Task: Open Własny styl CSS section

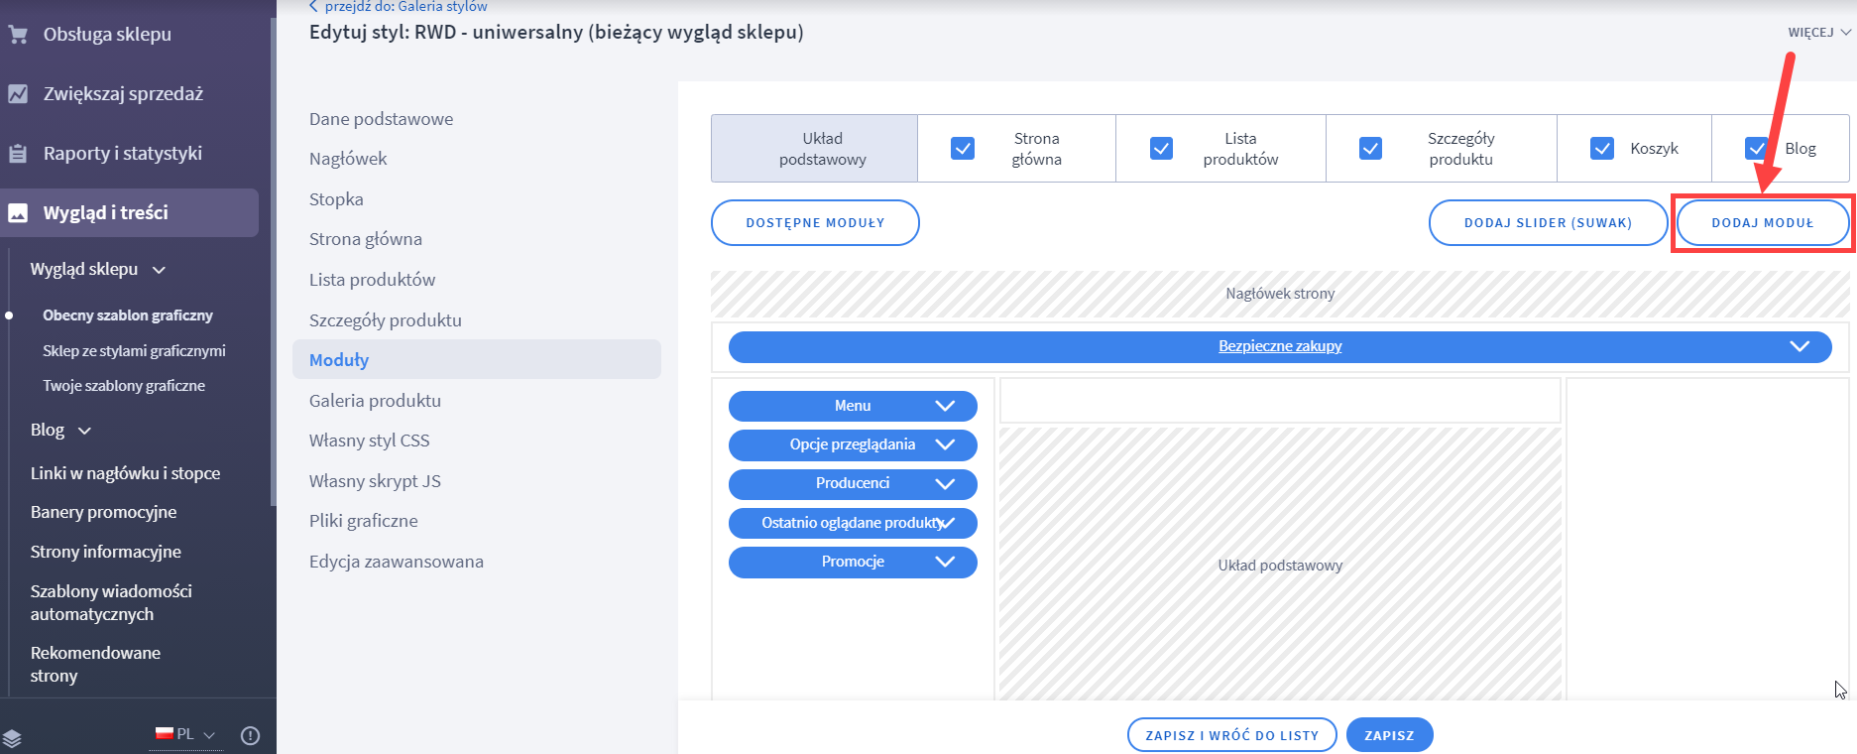Action: (369, 440)
